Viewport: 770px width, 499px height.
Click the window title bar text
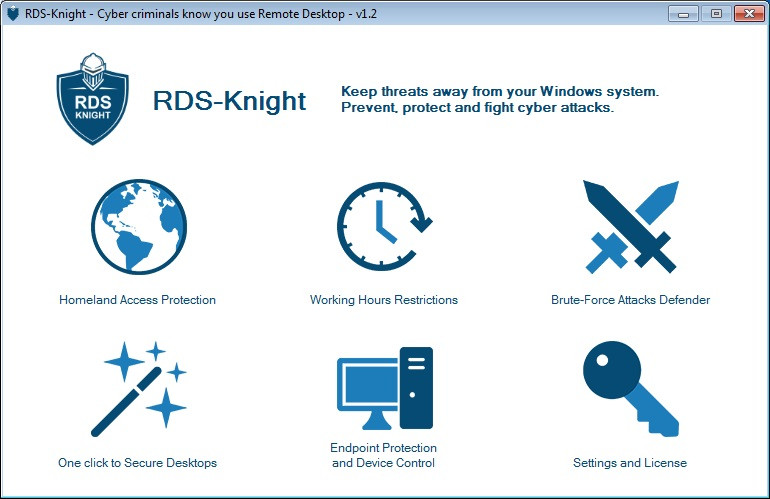tap(201, 14)
